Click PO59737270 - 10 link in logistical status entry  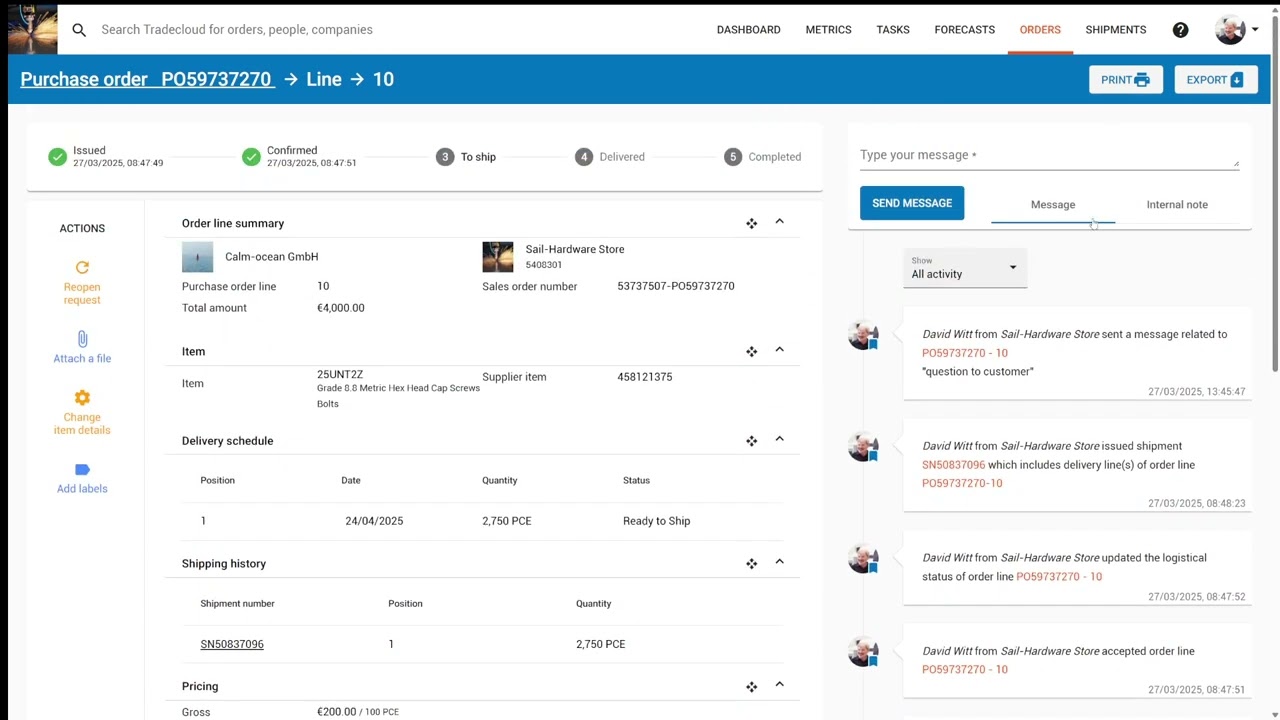point(1059,577)
